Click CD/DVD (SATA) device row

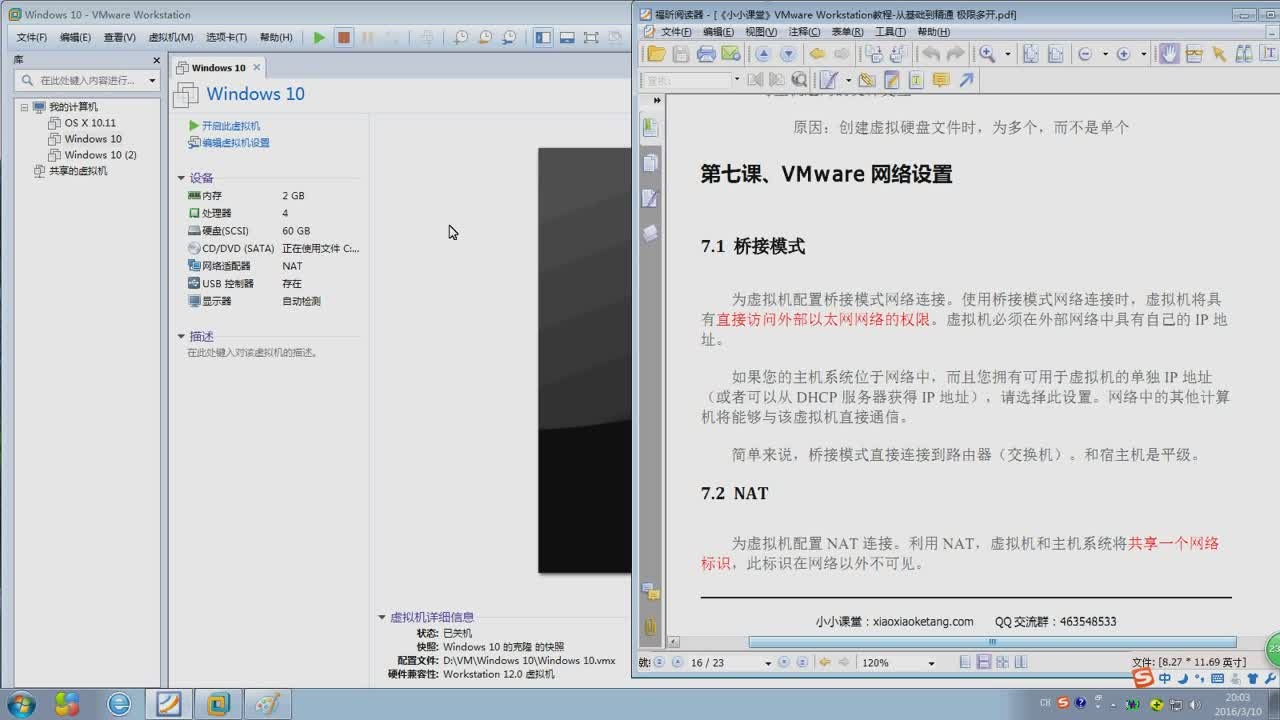272,248
